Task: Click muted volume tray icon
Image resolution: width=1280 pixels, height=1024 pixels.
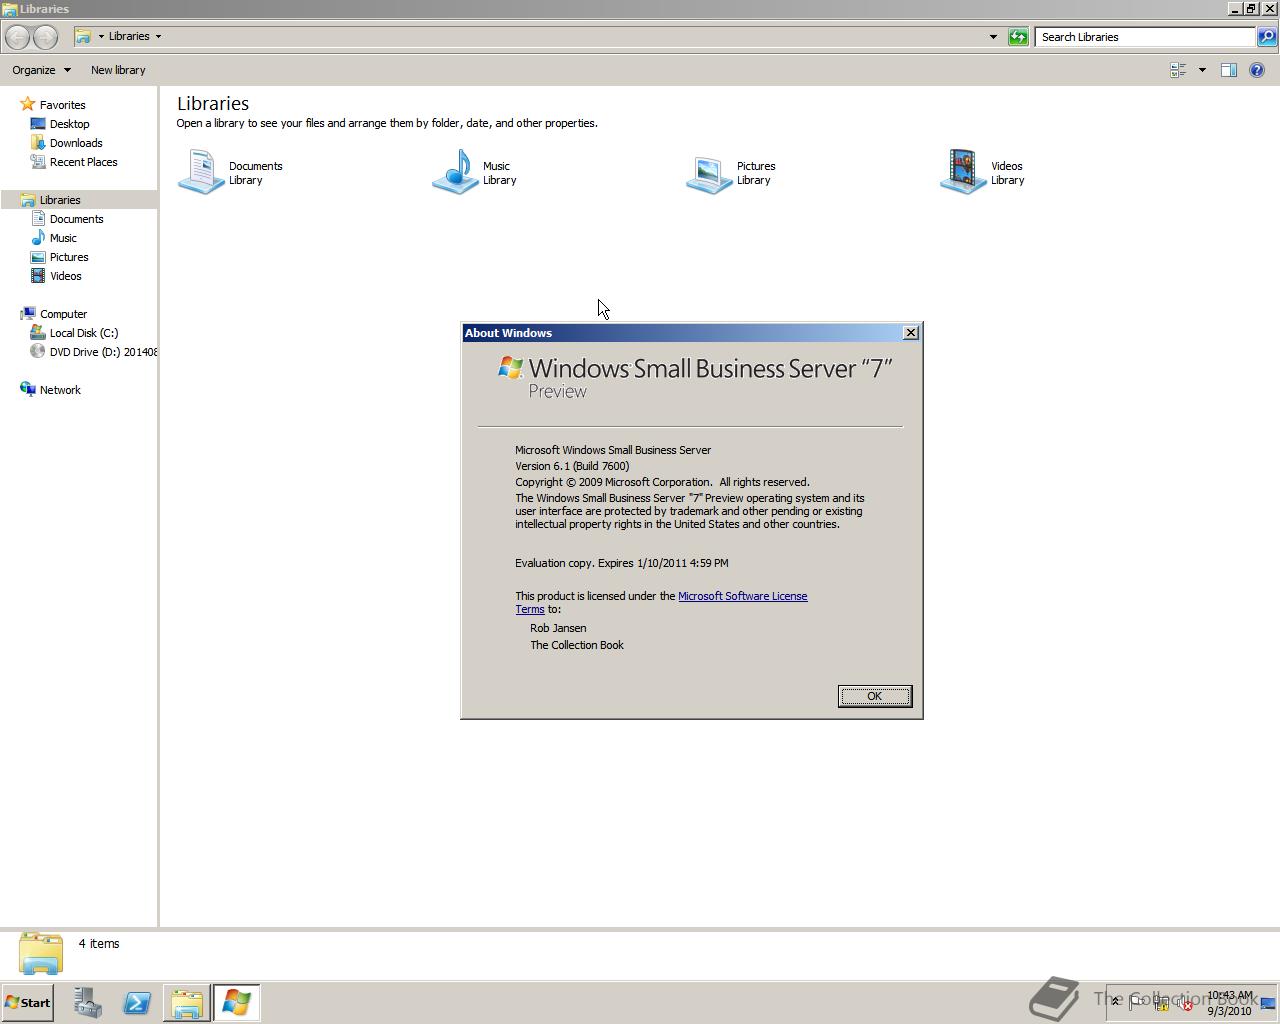Action: pyautogui.click(x=1185, y=1003)
